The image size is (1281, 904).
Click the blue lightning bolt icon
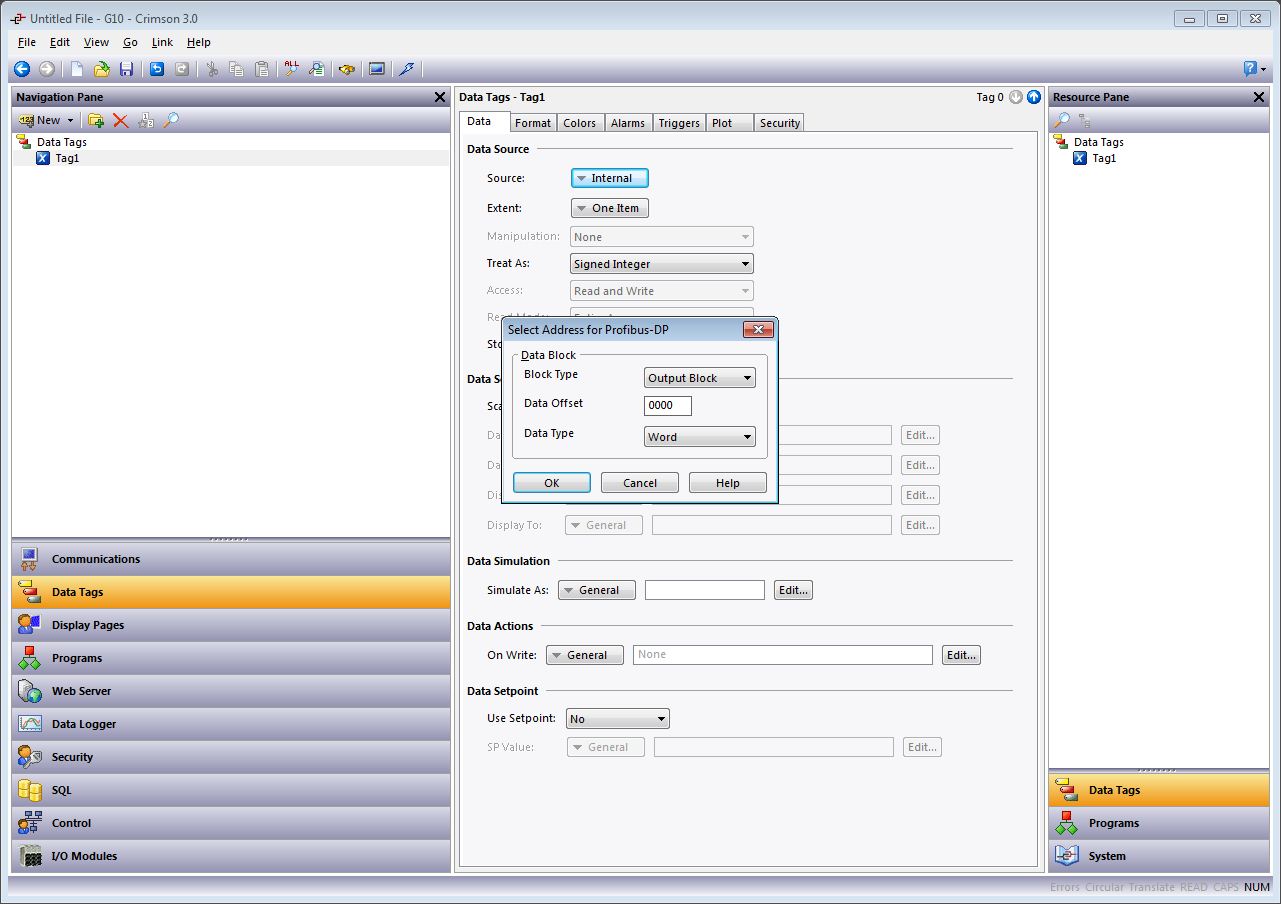[x=406, y=69]
